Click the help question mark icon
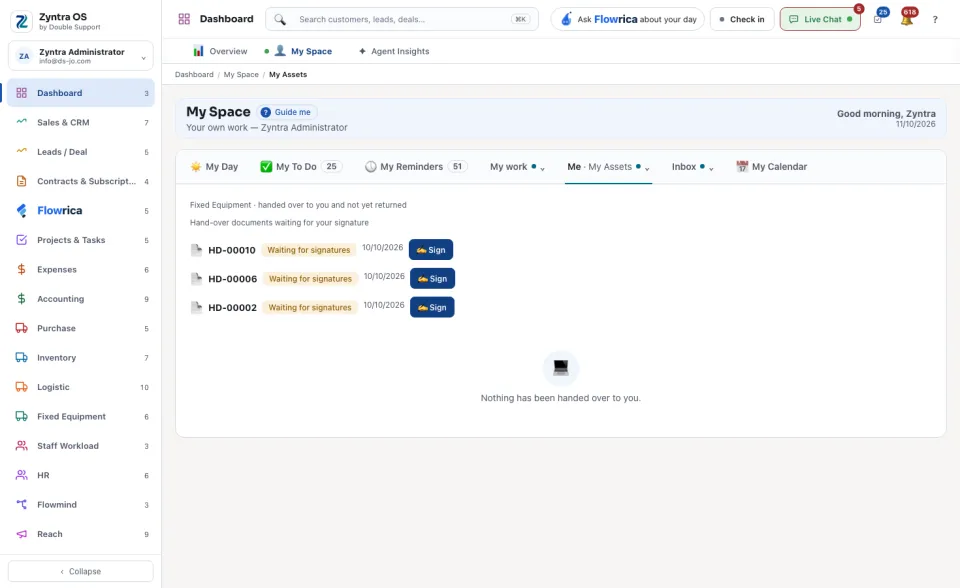This screenshot has width=960, height=588. tap(935, 20)
